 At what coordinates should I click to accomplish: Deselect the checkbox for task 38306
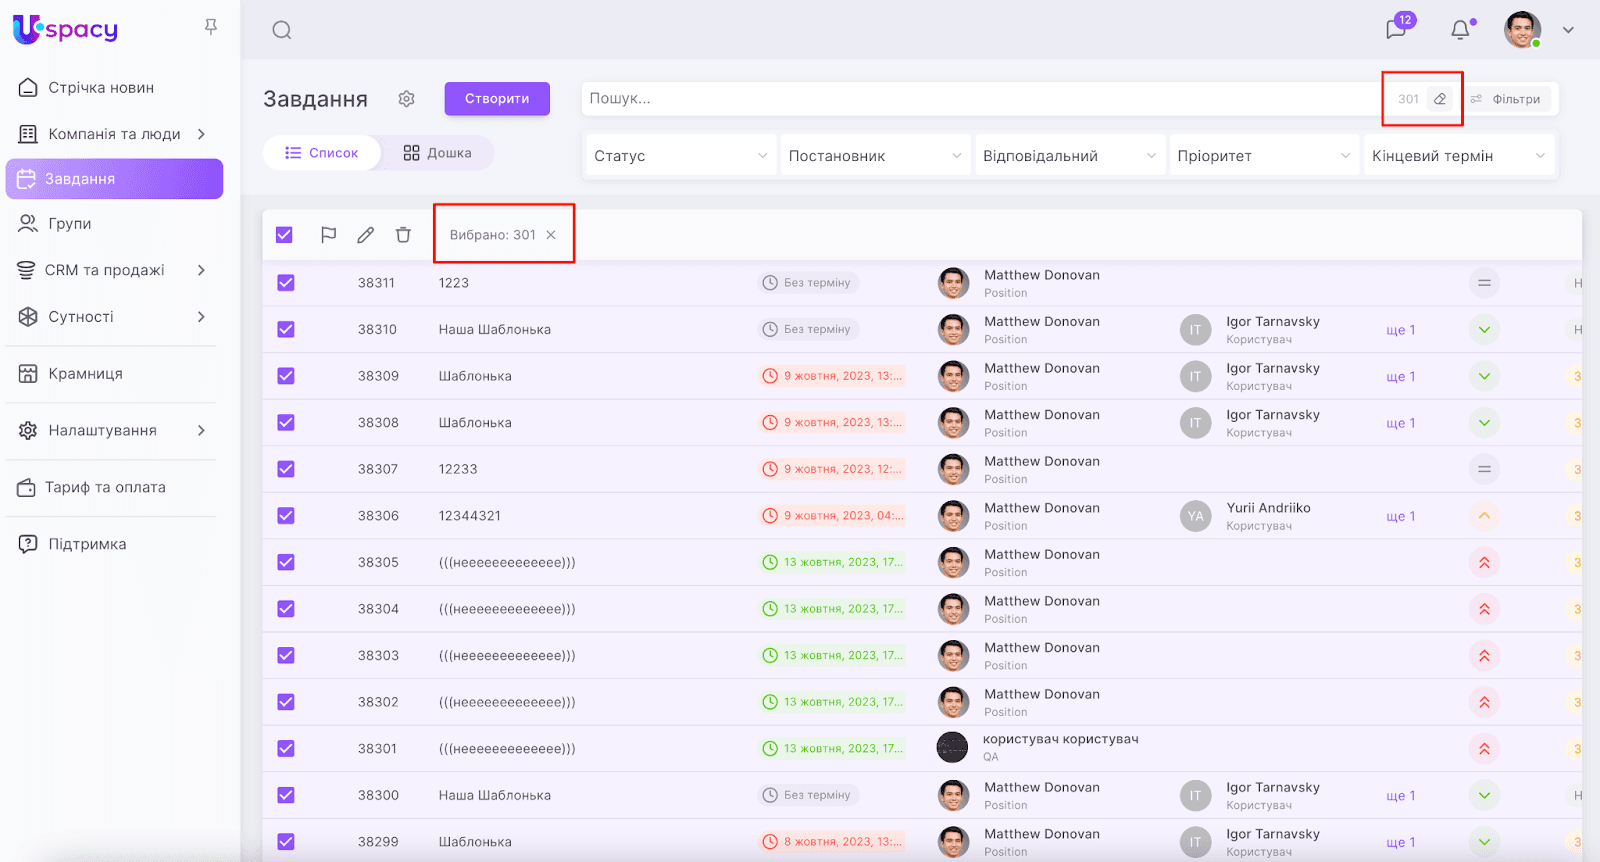286,516
